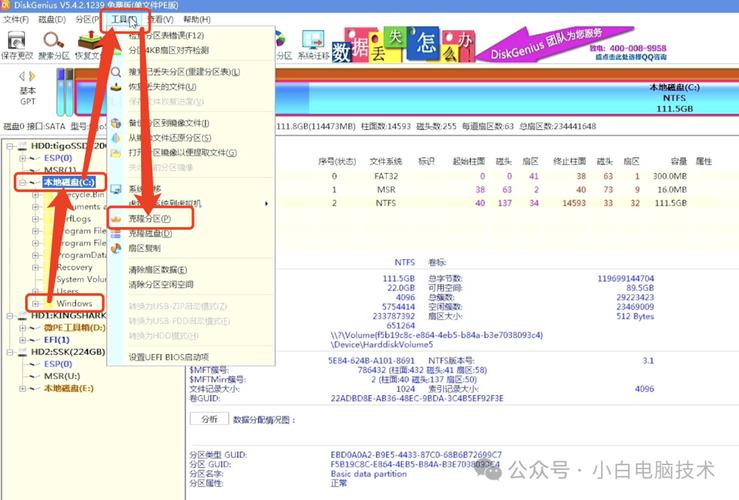Expand the EFI(1) partition node
The height and width of the screenshot is (500, 739).
coord(22,340)
